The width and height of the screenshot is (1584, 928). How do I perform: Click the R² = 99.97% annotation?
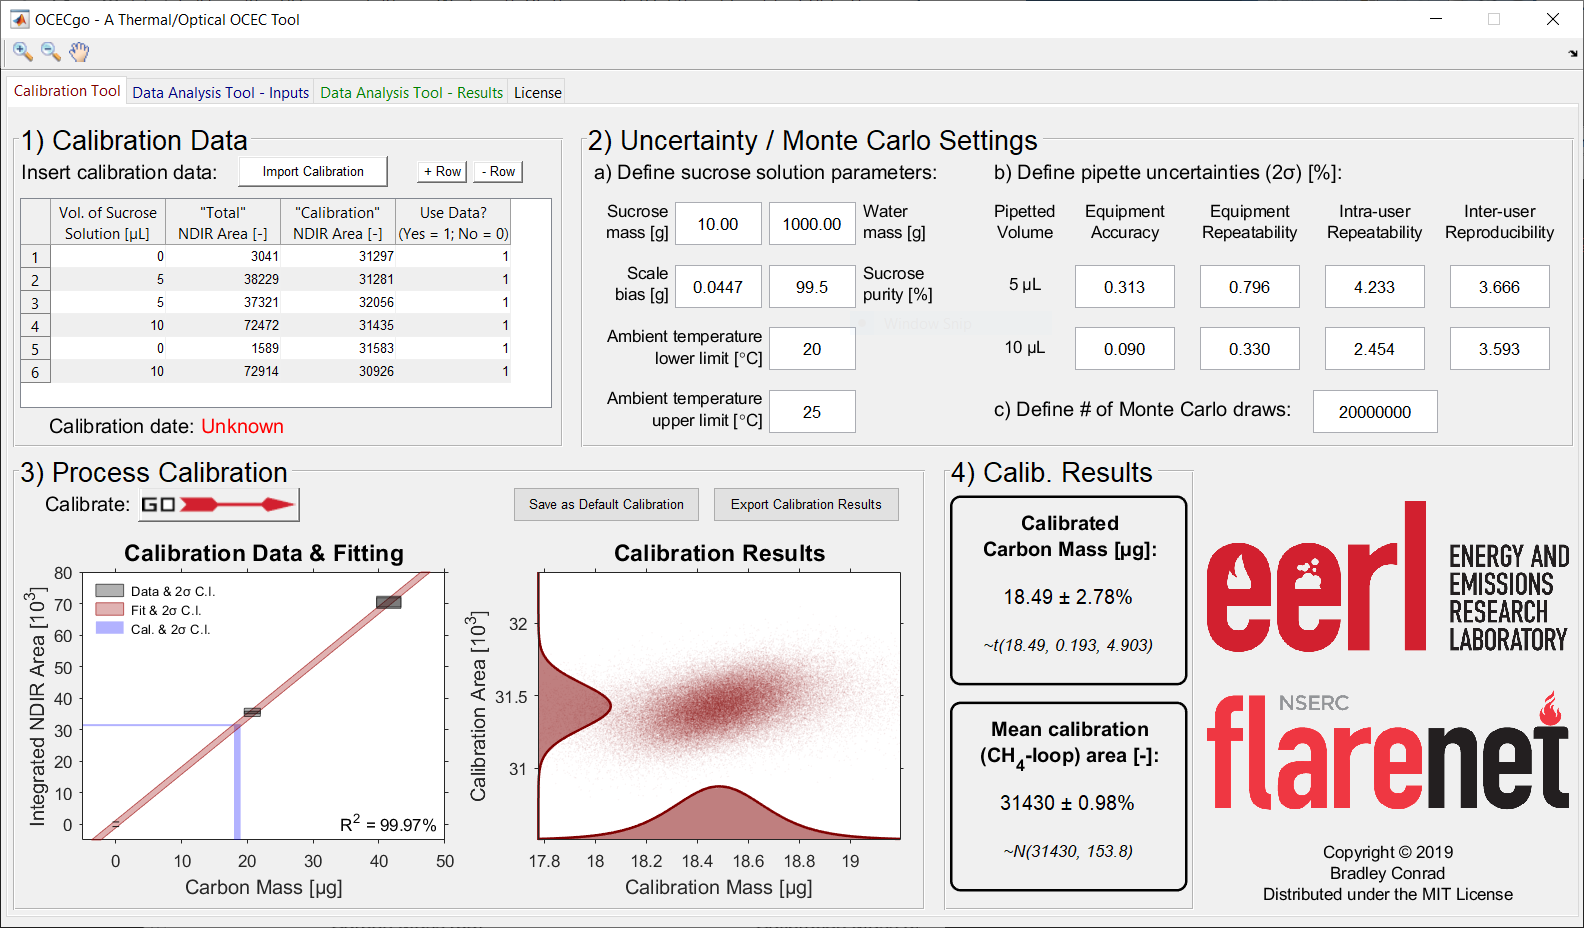(x=388, y=824)
